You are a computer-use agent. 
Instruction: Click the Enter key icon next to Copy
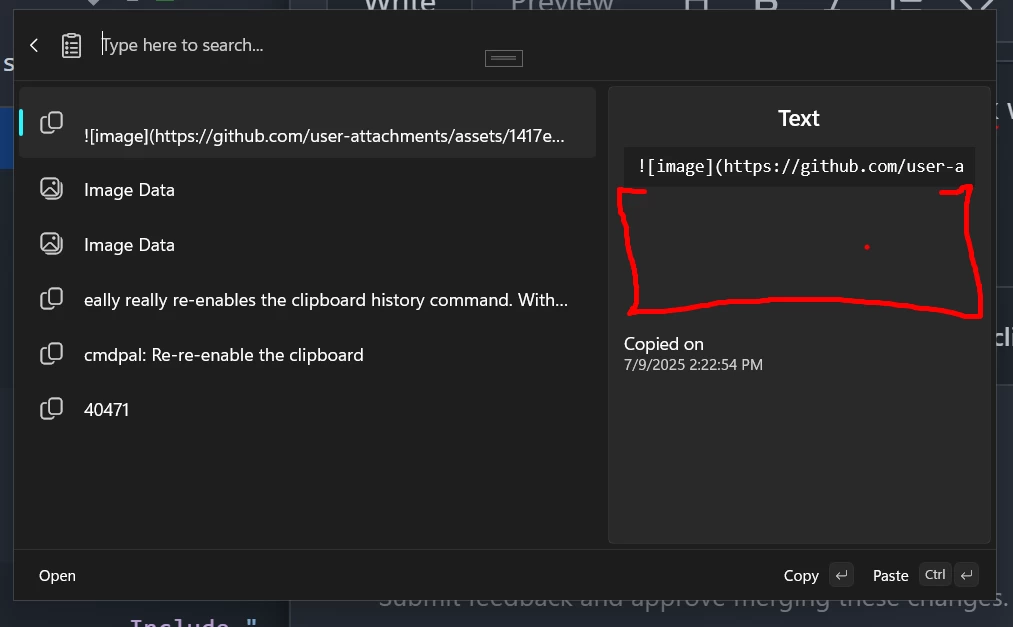coord(842,575)
